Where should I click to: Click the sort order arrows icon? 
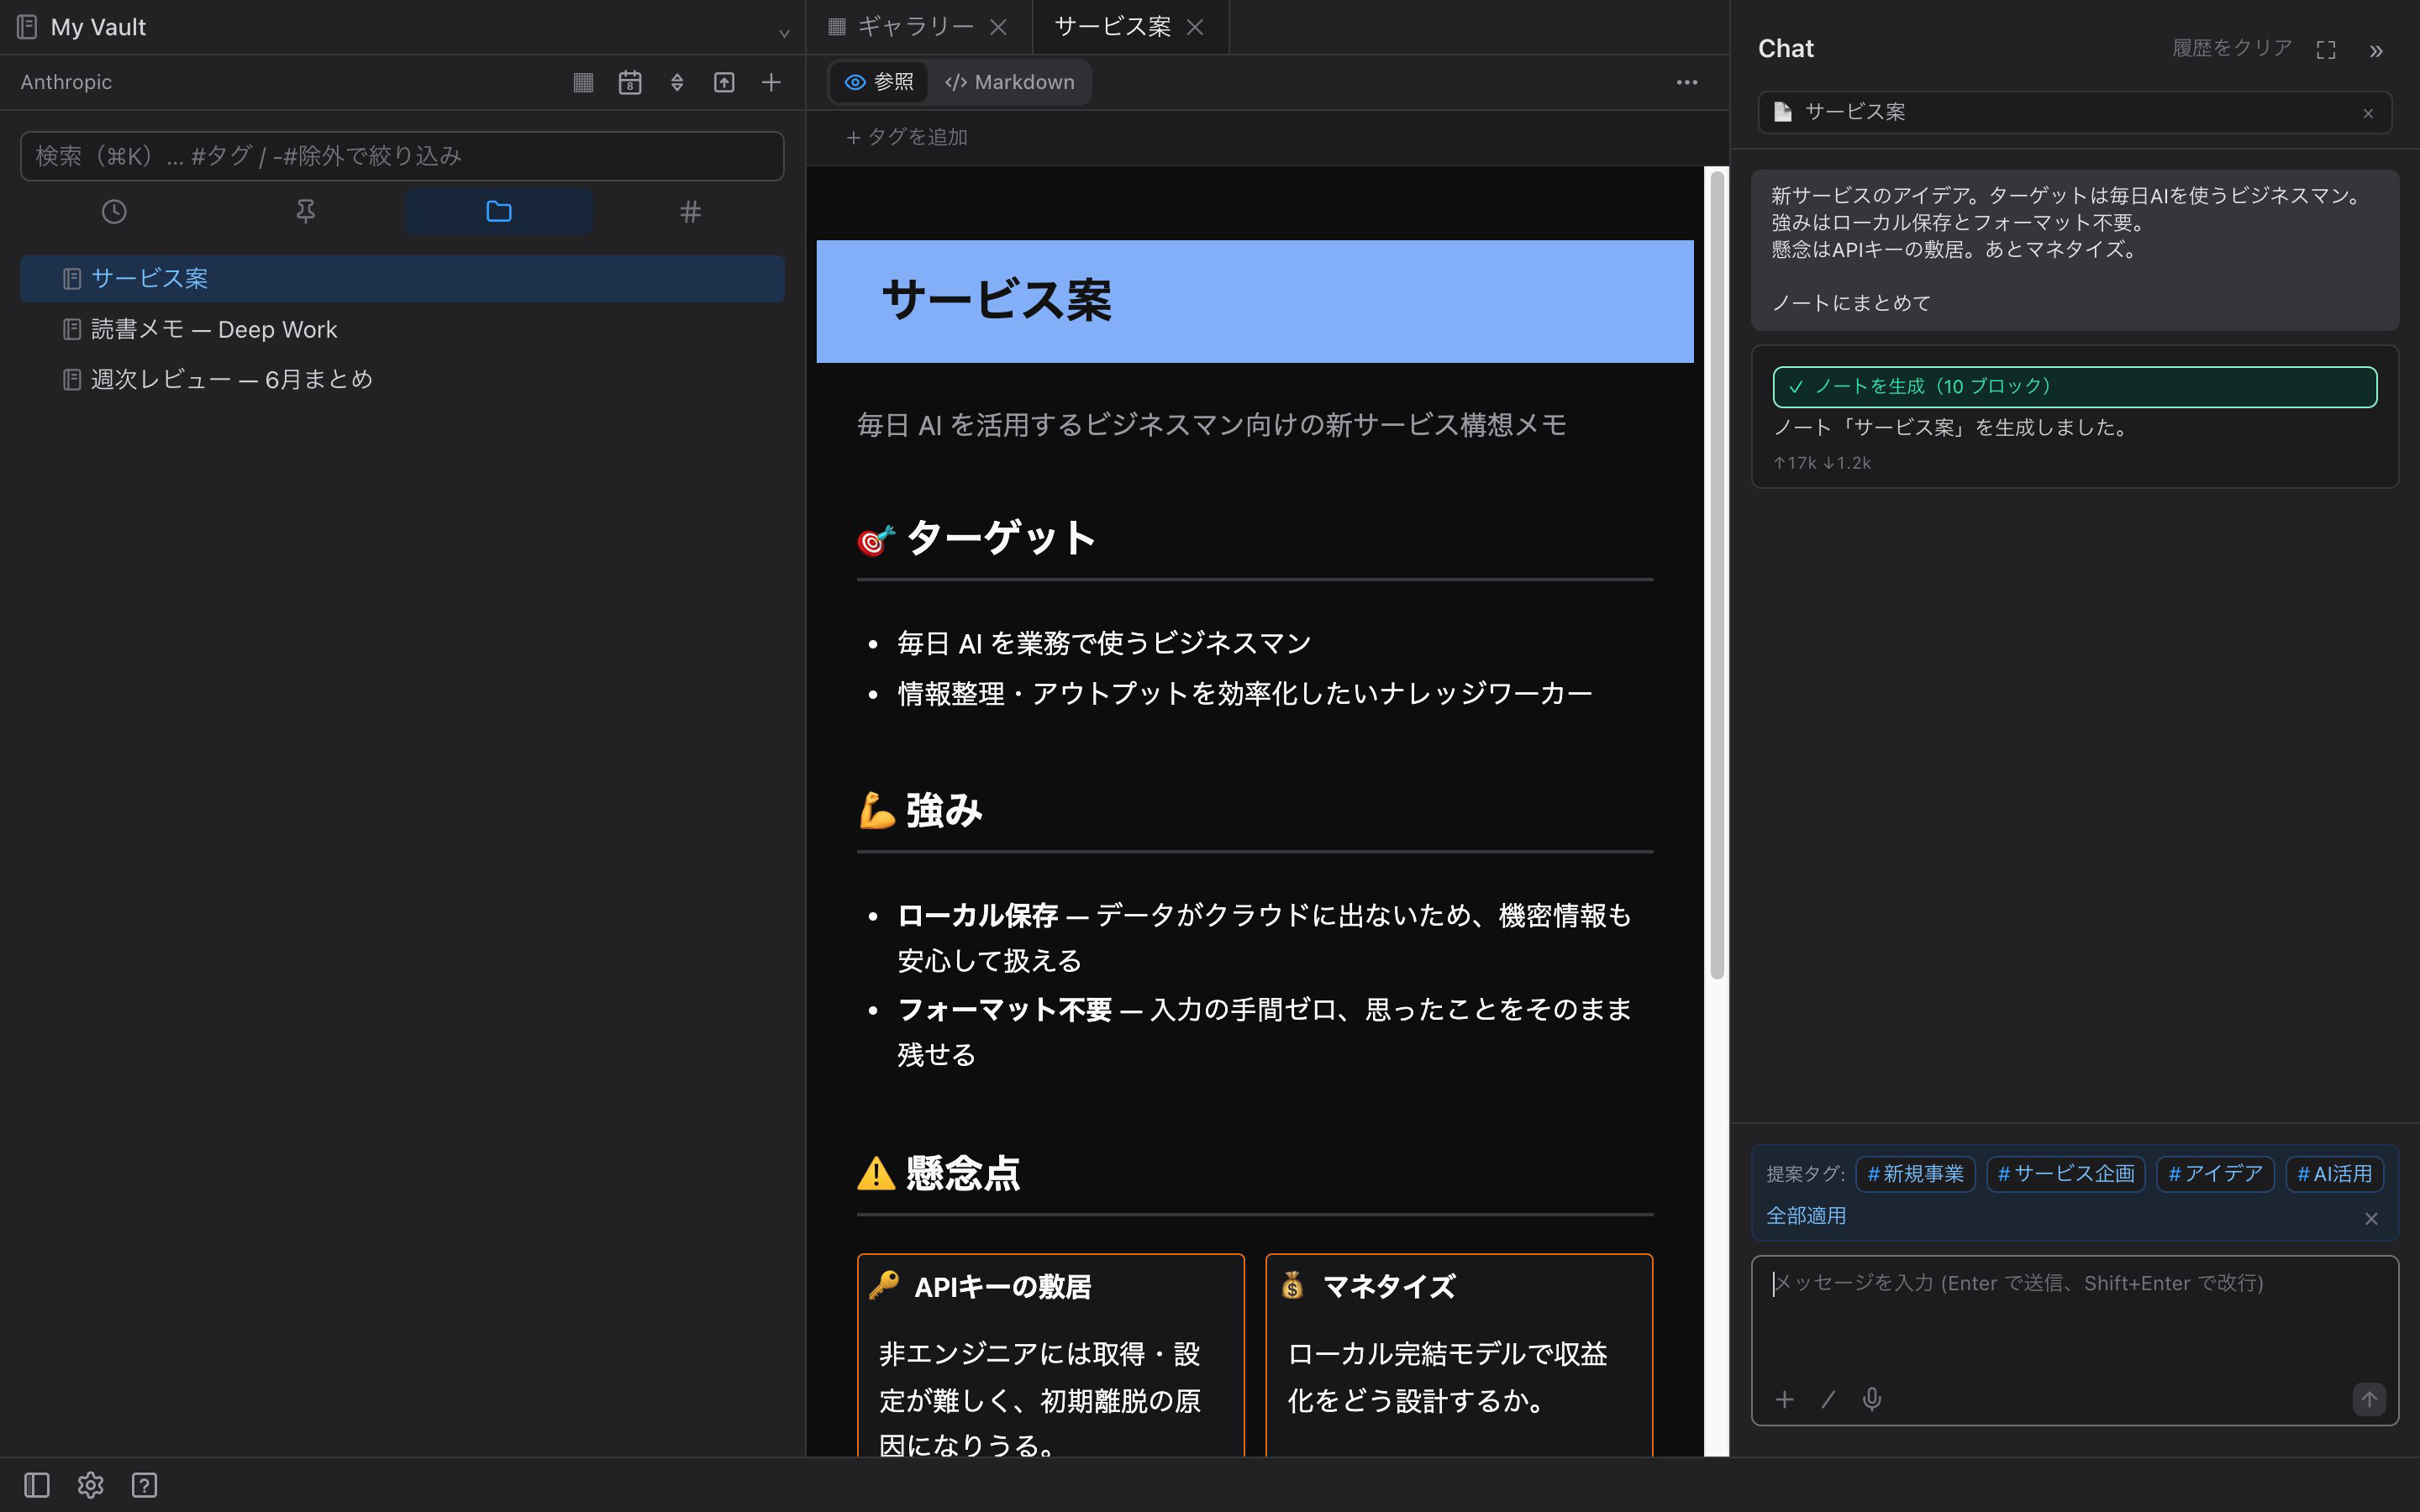(x=677, y=82)
